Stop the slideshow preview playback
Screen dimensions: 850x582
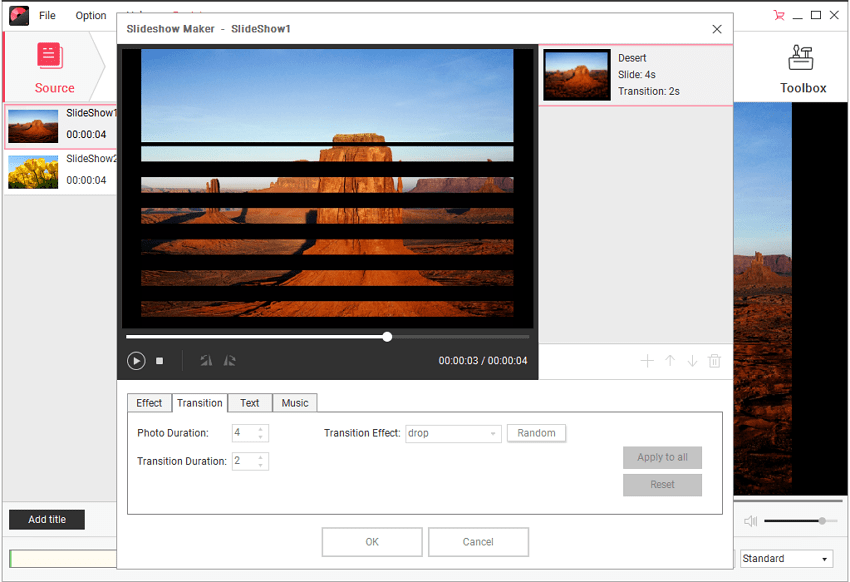[x=159, y=361]
